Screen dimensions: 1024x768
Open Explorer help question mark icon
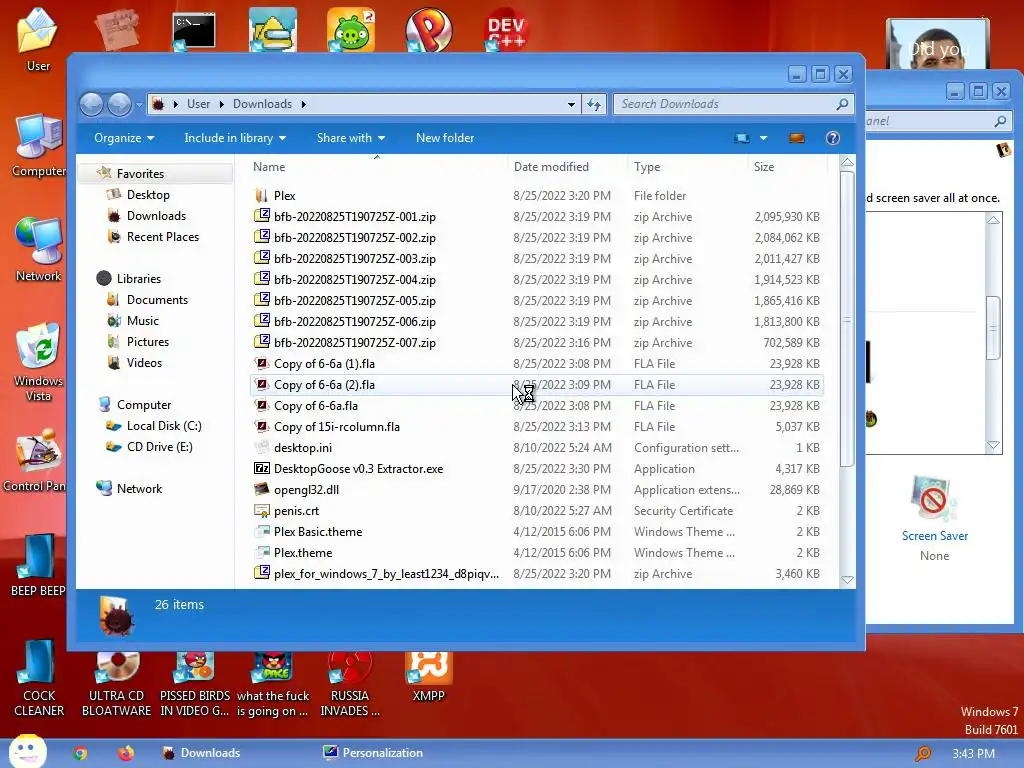(833, 138)
